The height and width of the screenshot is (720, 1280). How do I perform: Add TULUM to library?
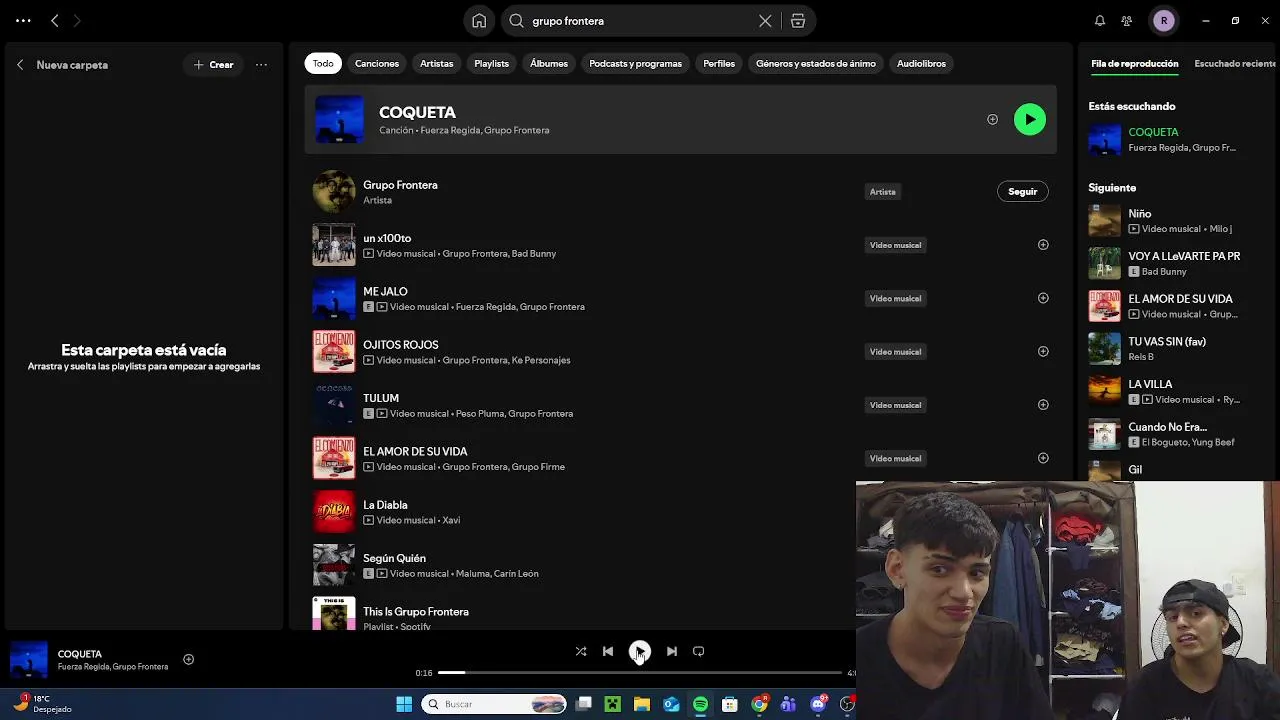(x=1043, y=405)
